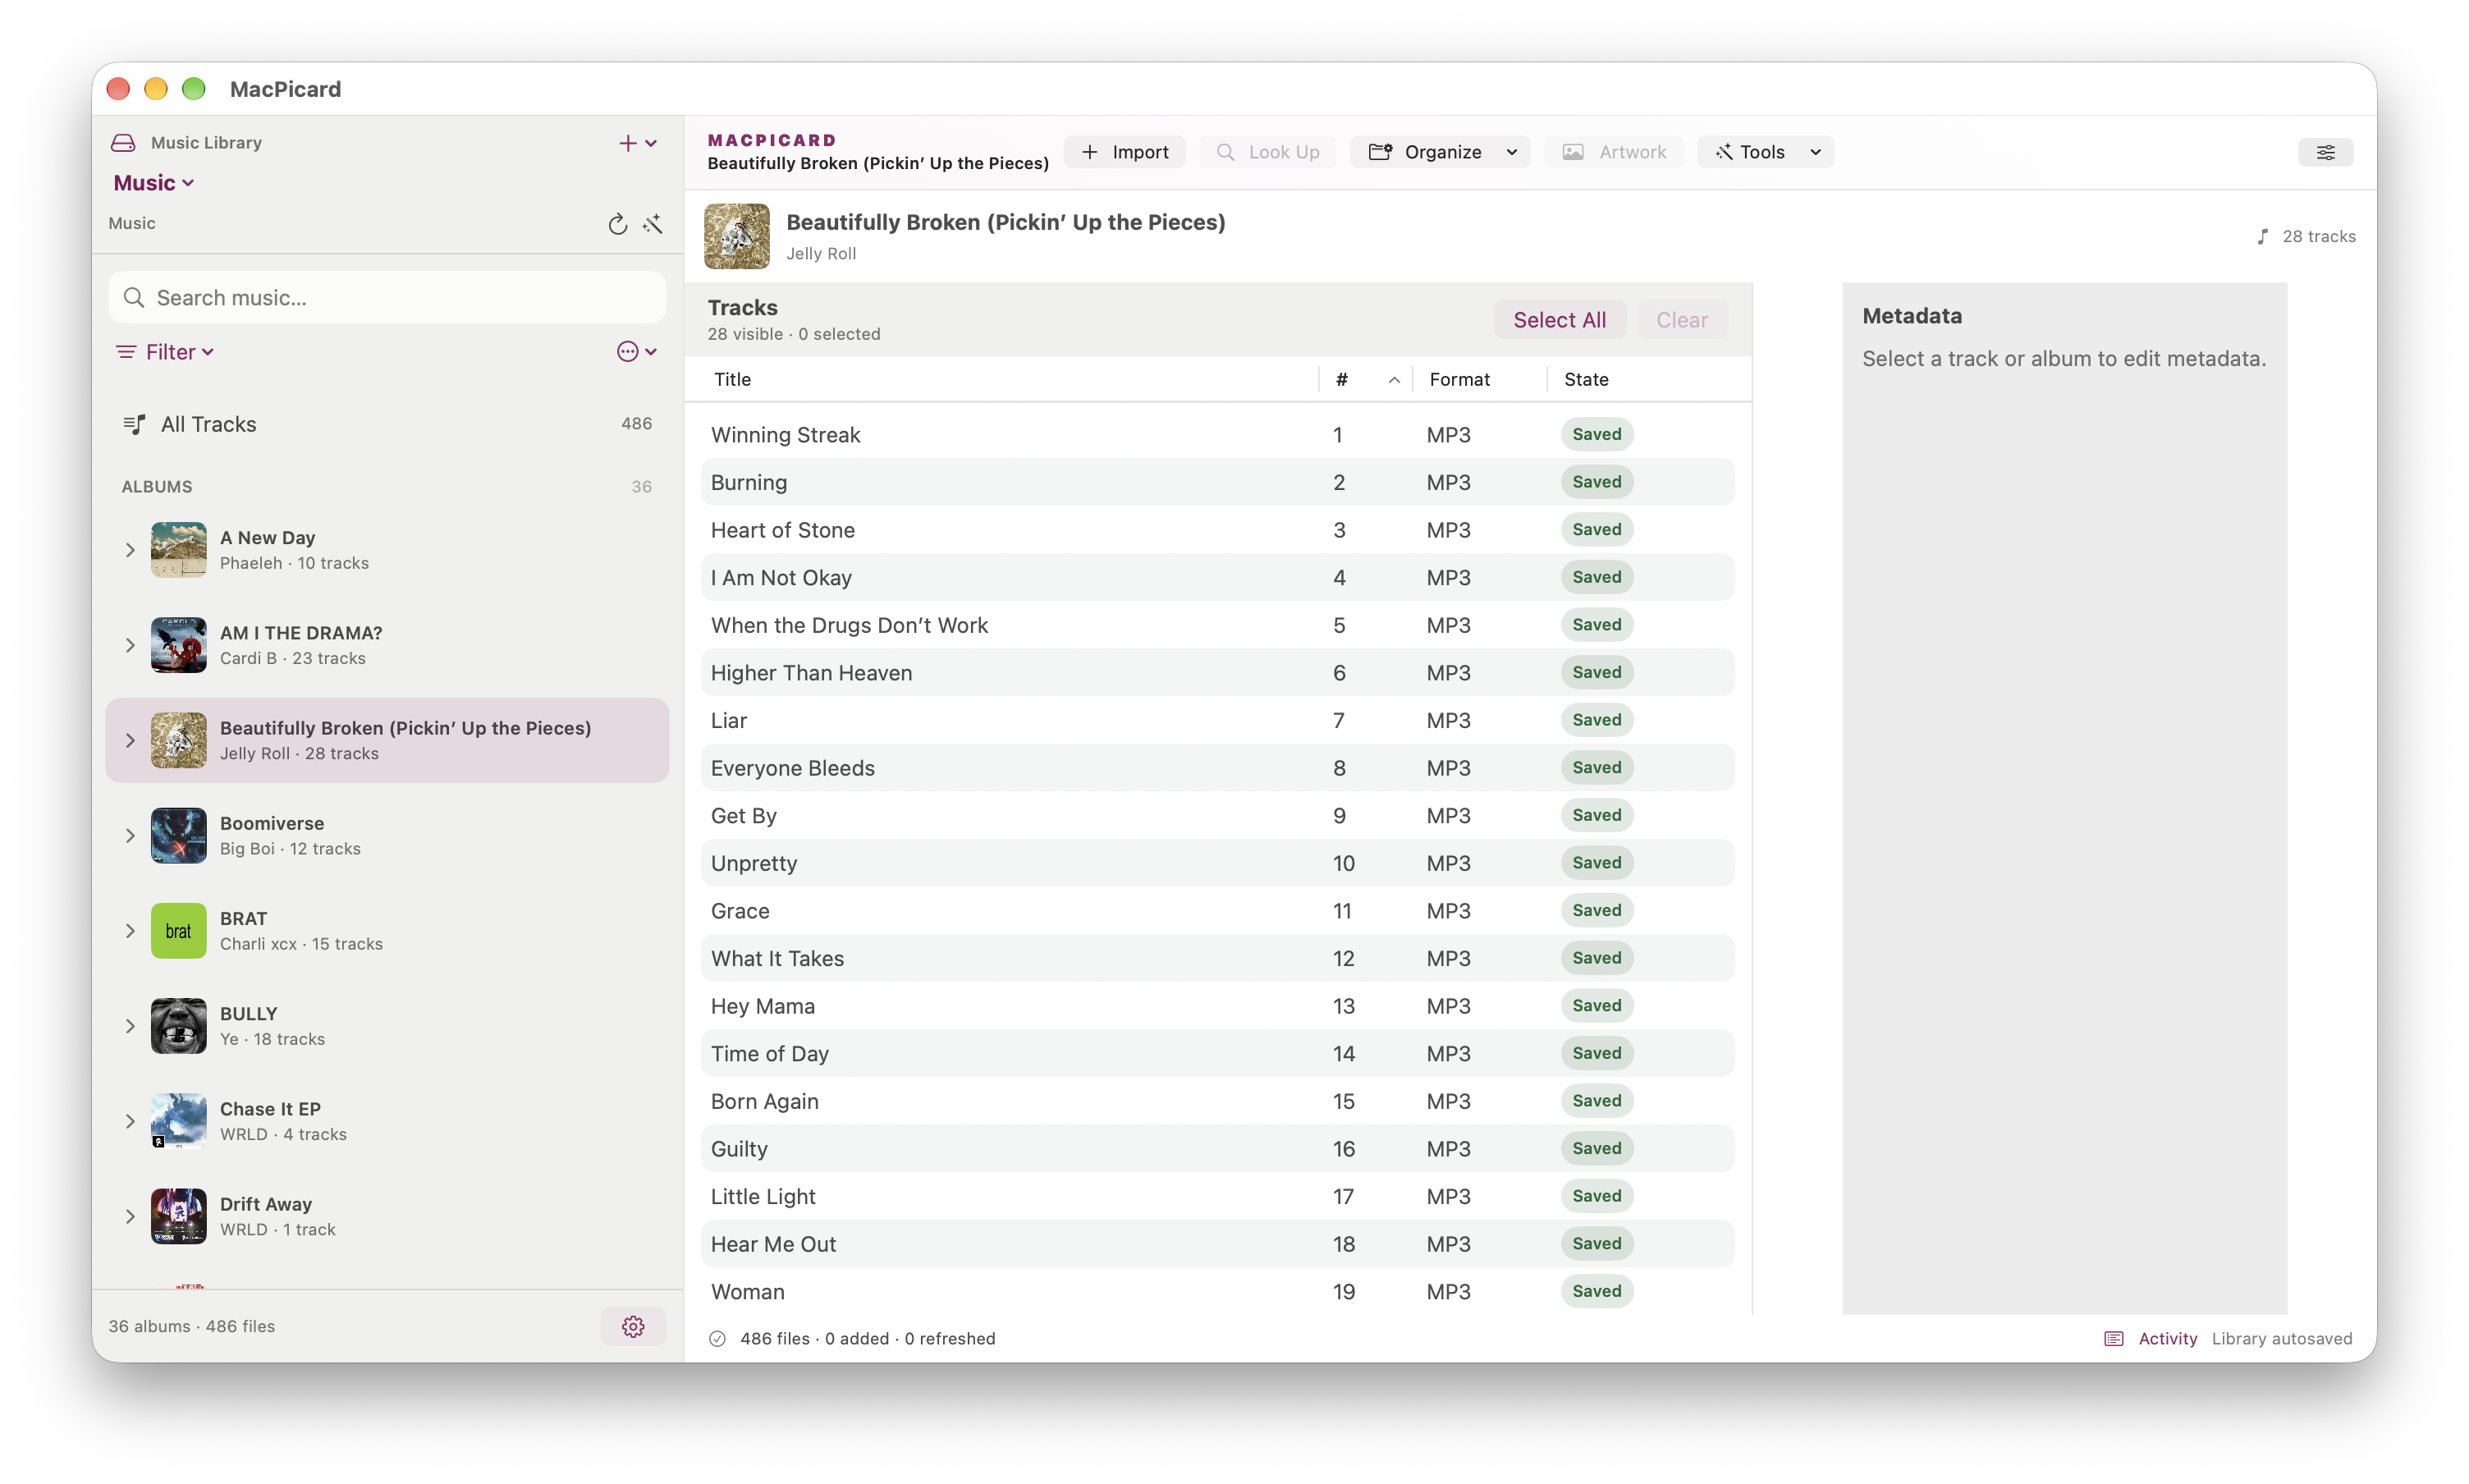Click the more options ellipsis icon
Viewport: 2469px width, 1484px height.
636,352
